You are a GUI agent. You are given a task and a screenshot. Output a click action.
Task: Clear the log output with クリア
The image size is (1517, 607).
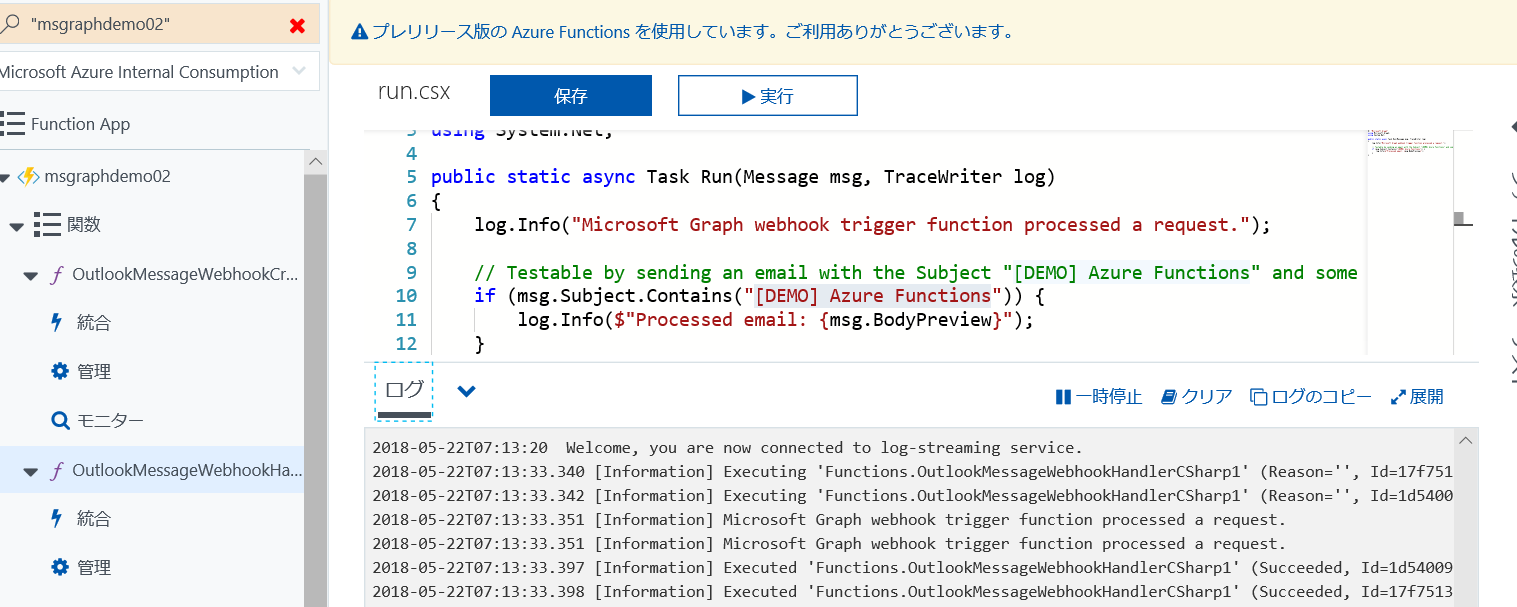tap(1196, 396)
